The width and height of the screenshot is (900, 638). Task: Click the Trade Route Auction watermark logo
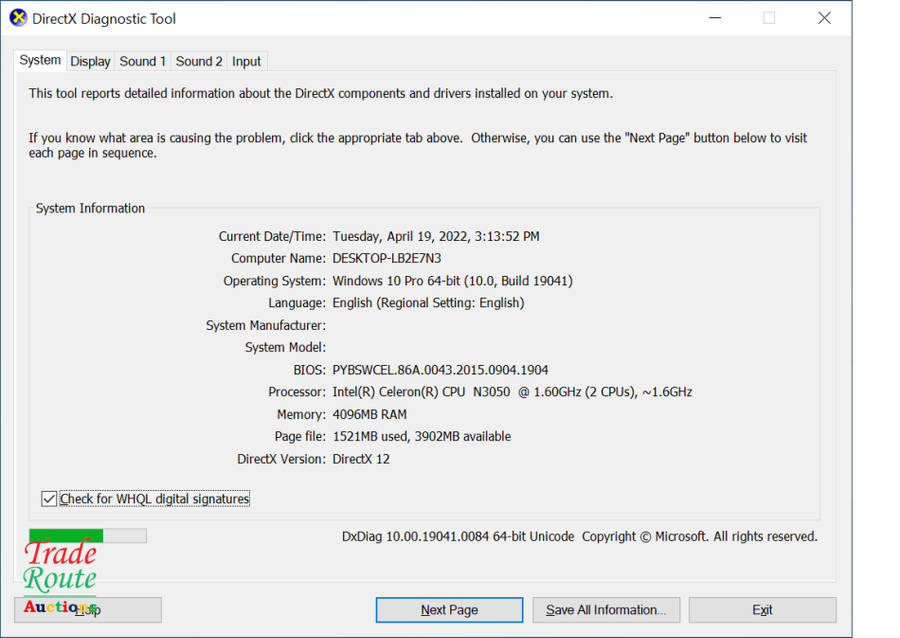(x=60, y=578)
